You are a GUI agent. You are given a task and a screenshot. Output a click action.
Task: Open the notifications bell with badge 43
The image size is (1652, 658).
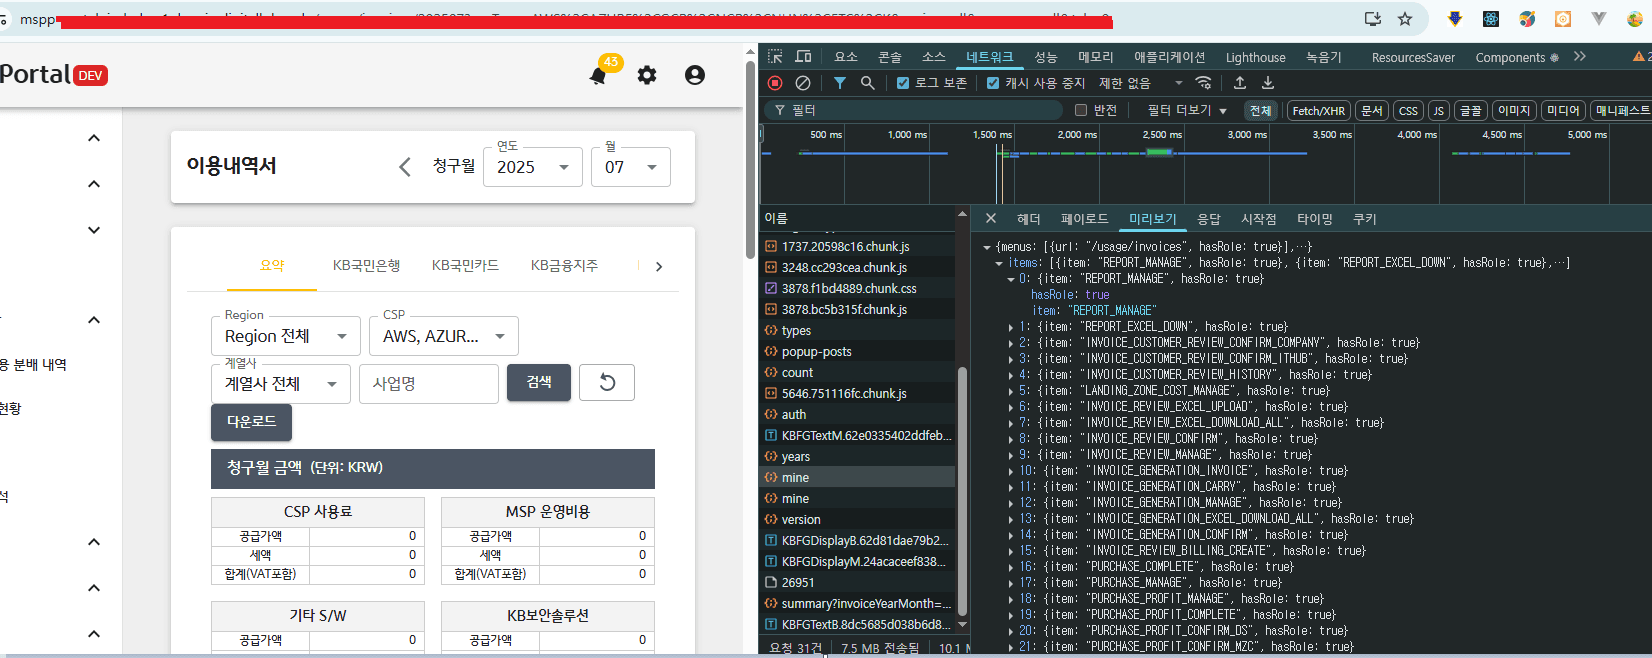(598, 75)
